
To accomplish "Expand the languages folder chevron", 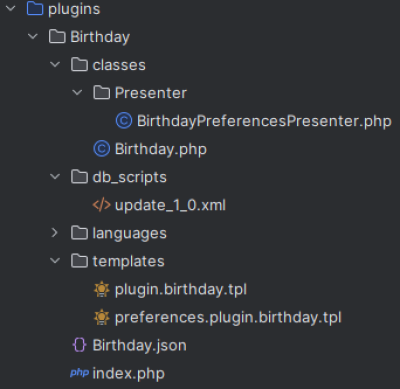I will 55,233.
